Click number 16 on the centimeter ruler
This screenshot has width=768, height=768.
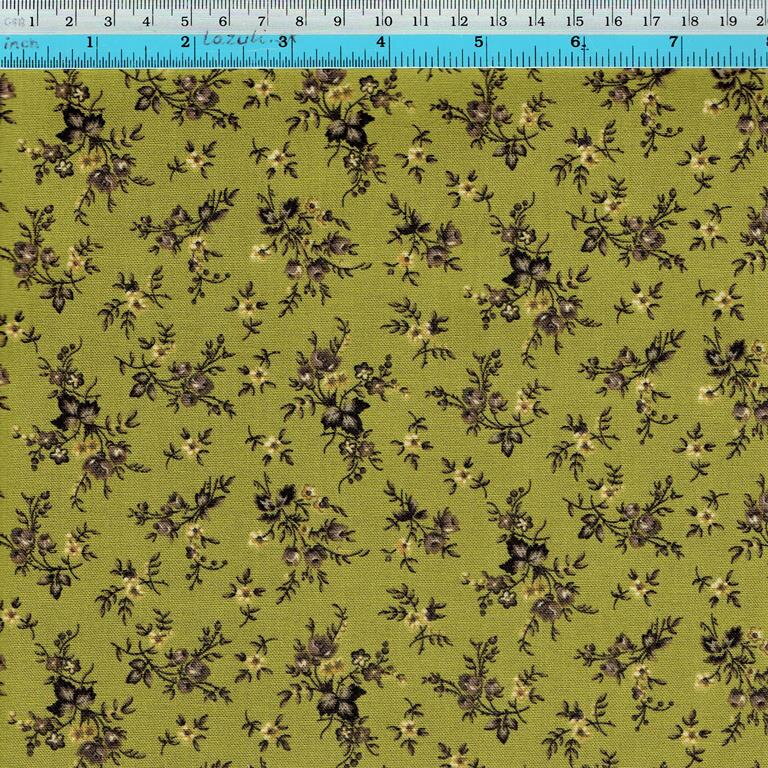pos(613,22)
